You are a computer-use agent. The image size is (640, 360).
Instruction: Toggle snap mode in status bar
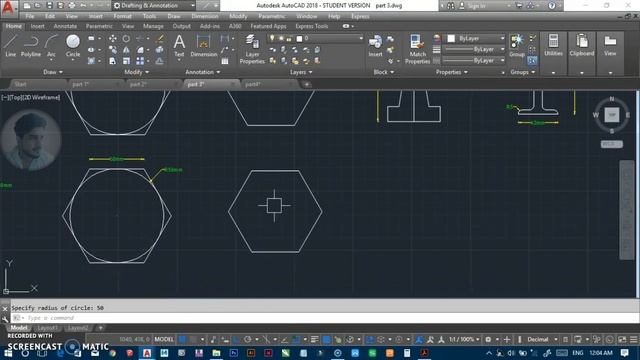coord(193,339)
